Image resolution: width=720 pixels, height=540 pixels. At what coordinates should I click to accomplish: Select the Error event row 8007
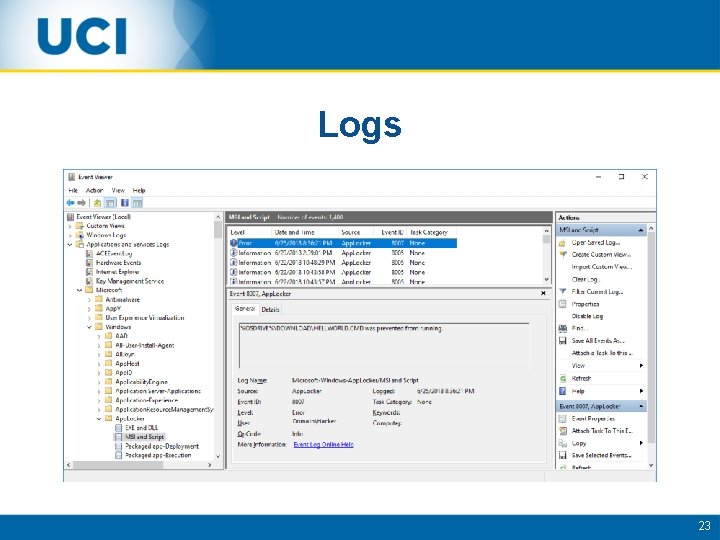pyautogui.click(x=343, y=243)
